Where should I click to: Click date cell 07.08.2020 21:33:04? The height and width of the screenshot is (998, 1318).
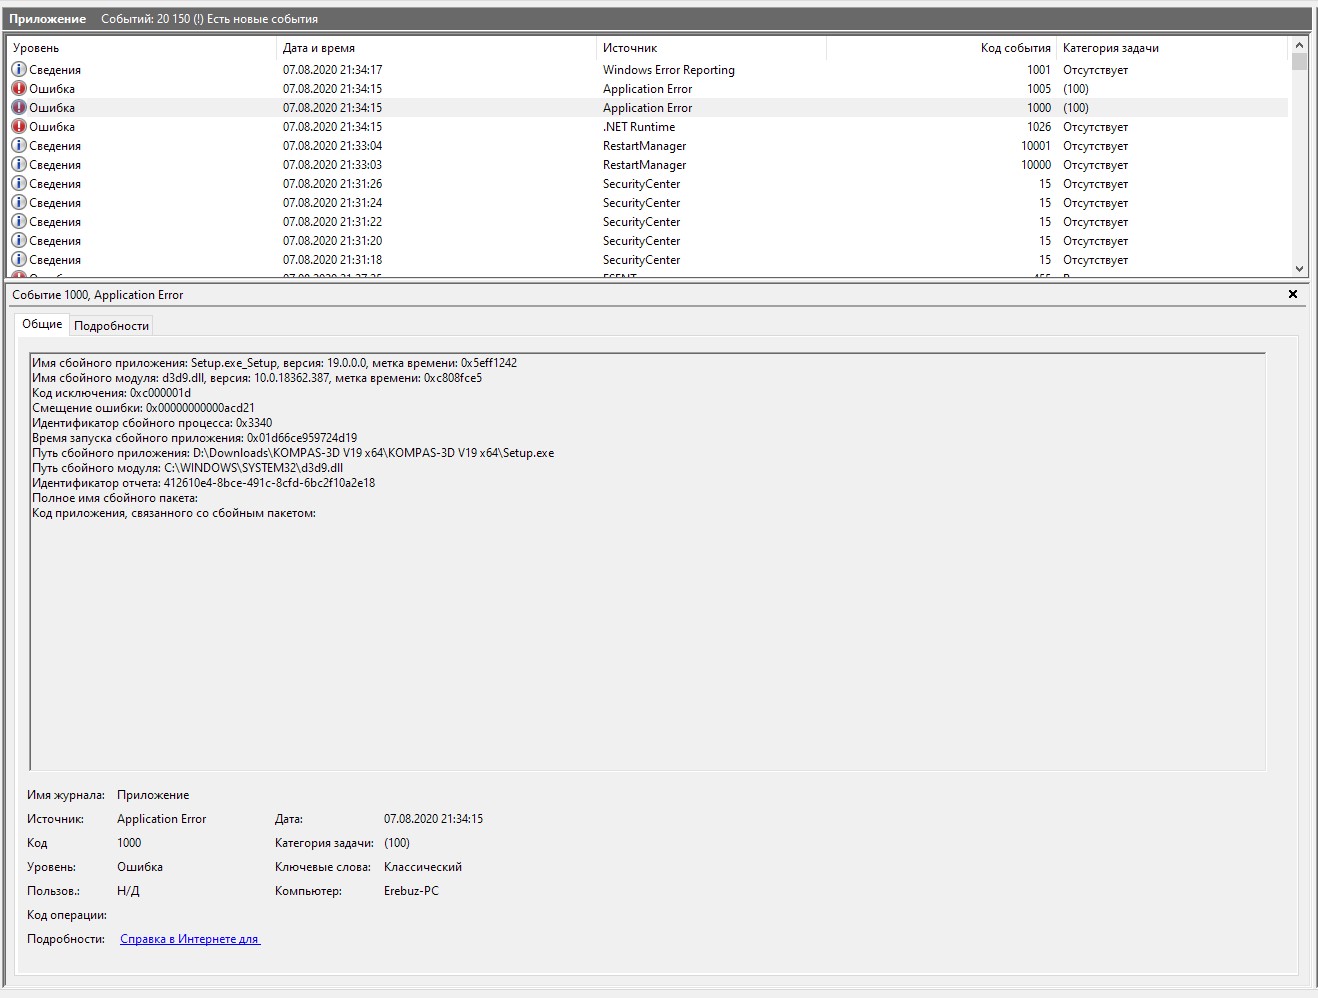pos(332,146)
